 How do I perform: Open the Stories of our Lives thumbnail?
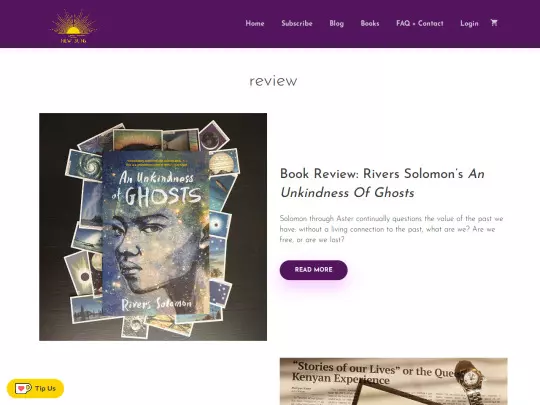393,381
